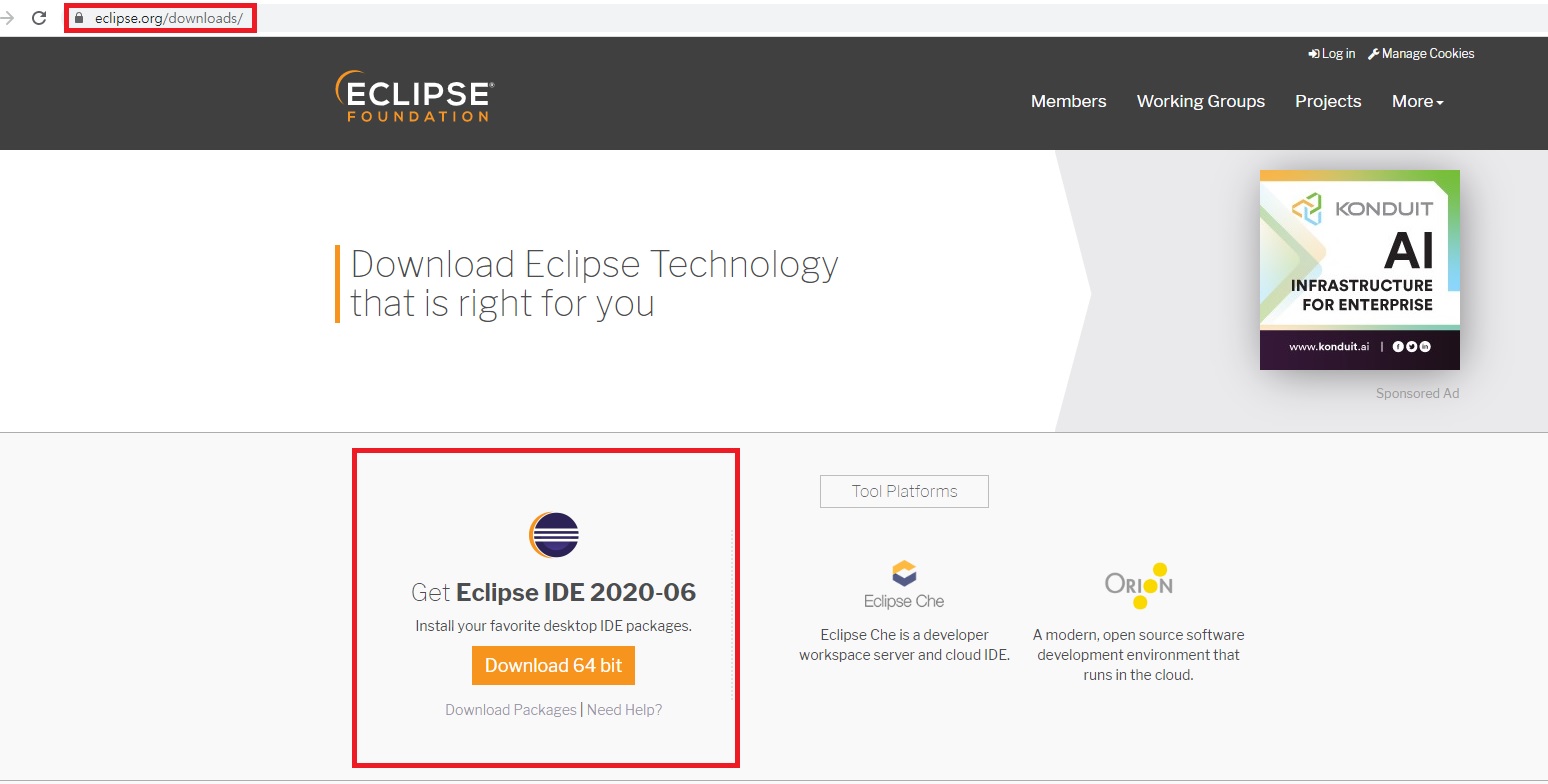Open the Projects menu item
Image resolution: width=1548 pixels, height=784 pixels.
pyautogui.click(x=1328, y=101)
